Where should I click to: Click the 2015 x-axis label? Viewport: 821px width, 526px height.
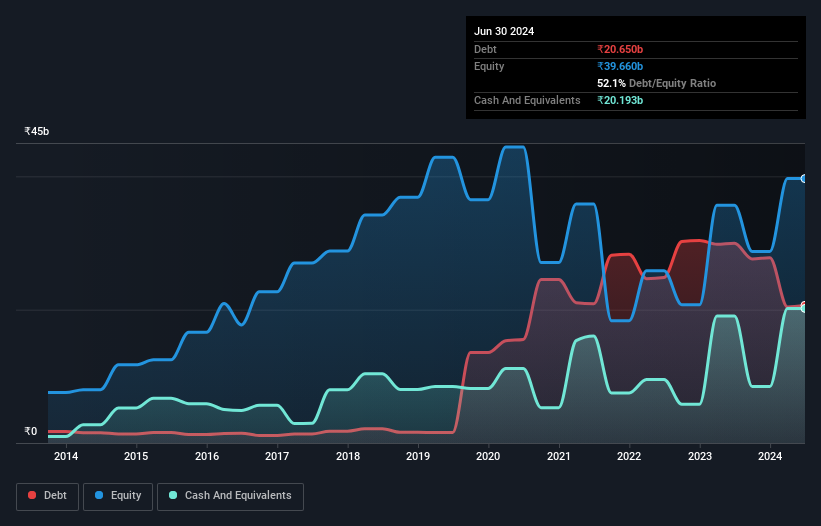[x=136, y=456]
